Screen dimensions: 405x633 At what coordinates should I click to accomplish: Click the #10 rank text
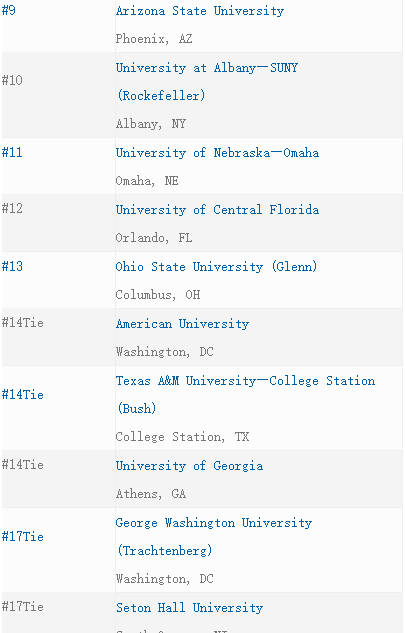click(12, 80)
